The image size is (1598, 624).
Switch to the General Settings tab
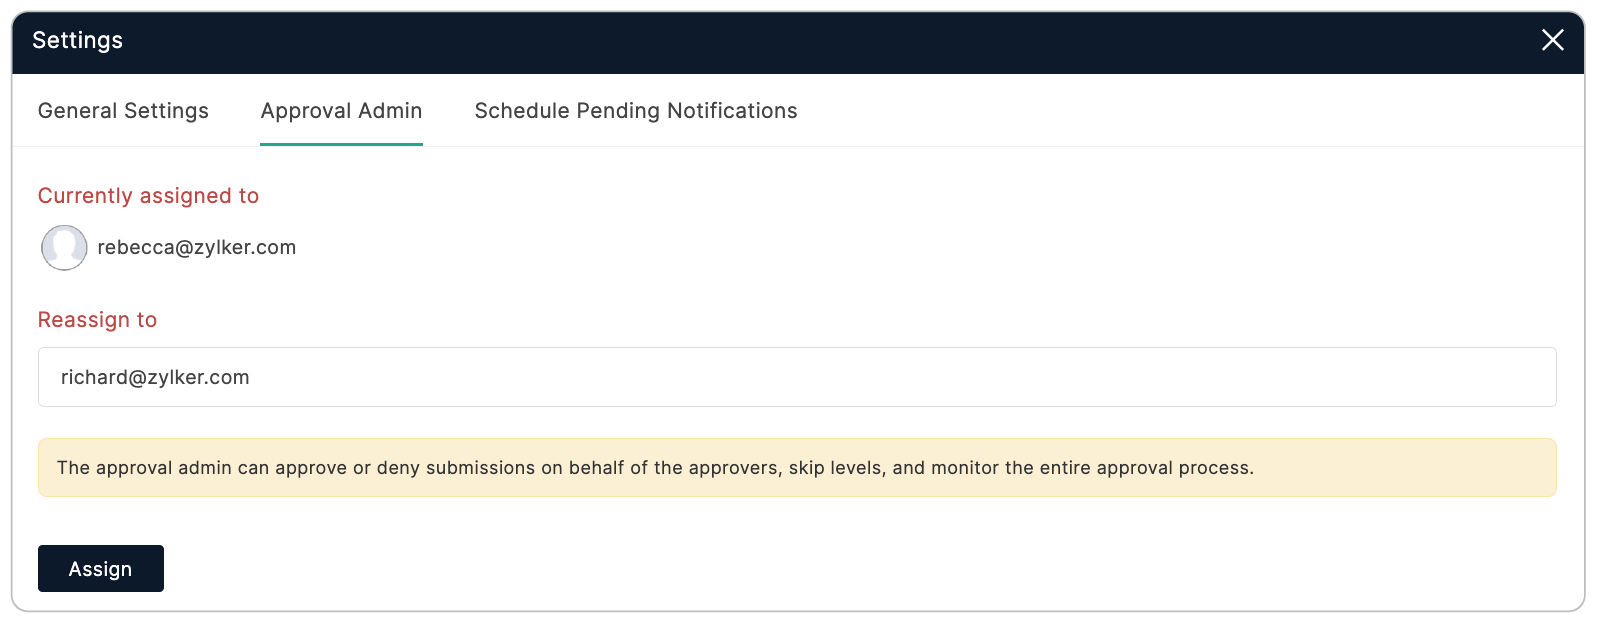point(123,111)
